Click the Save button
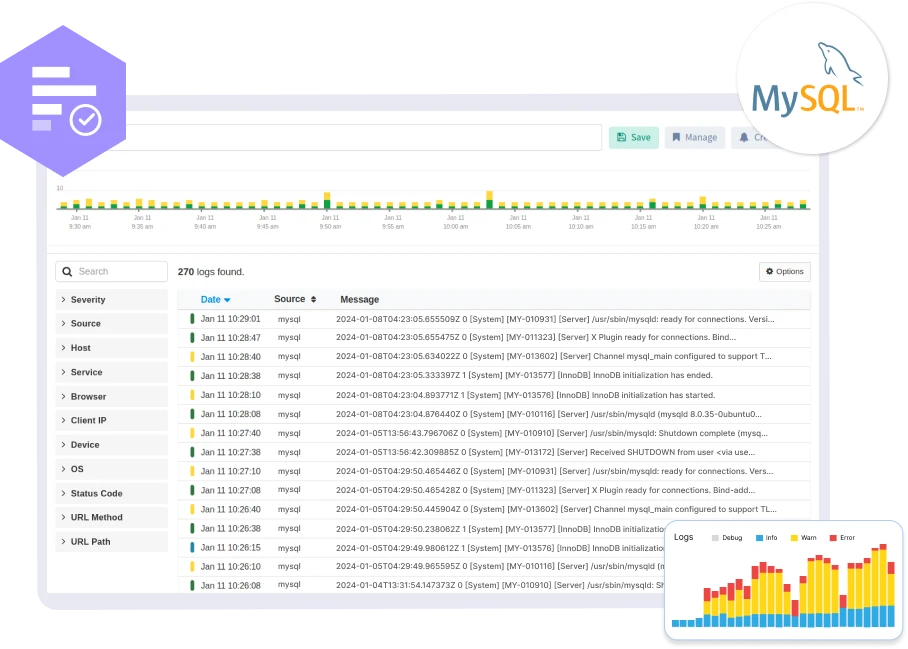 pos(634,137)
